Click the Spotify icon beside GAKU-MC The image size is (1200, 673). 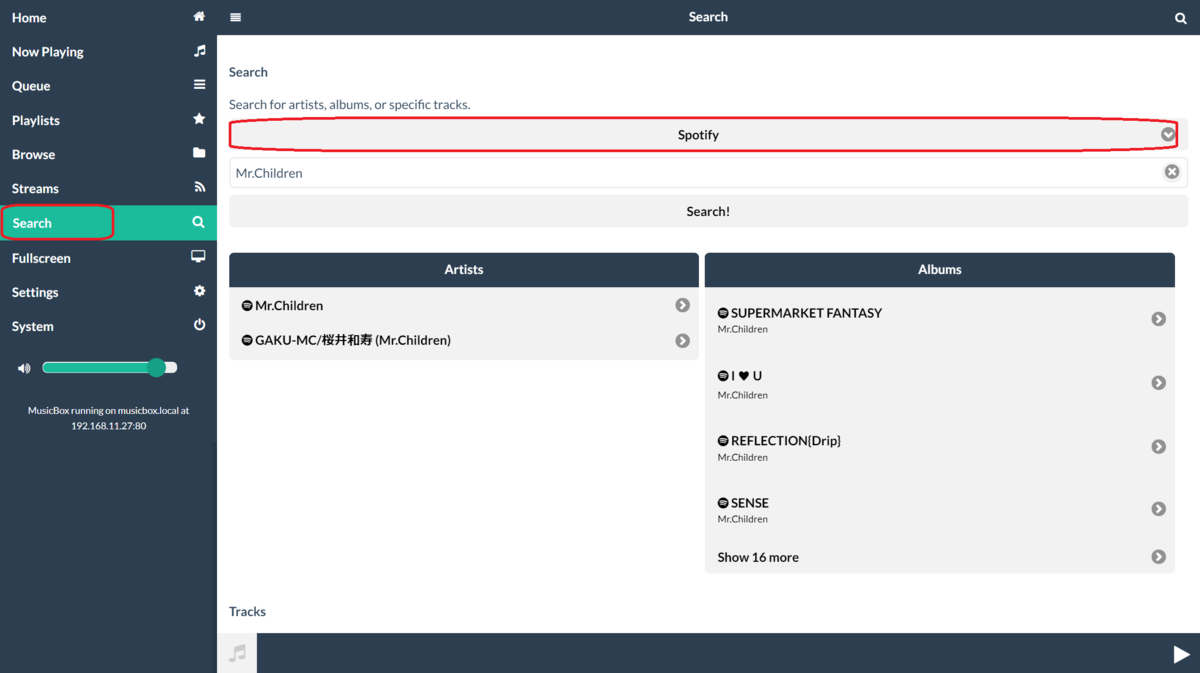[x=247, y=340]
